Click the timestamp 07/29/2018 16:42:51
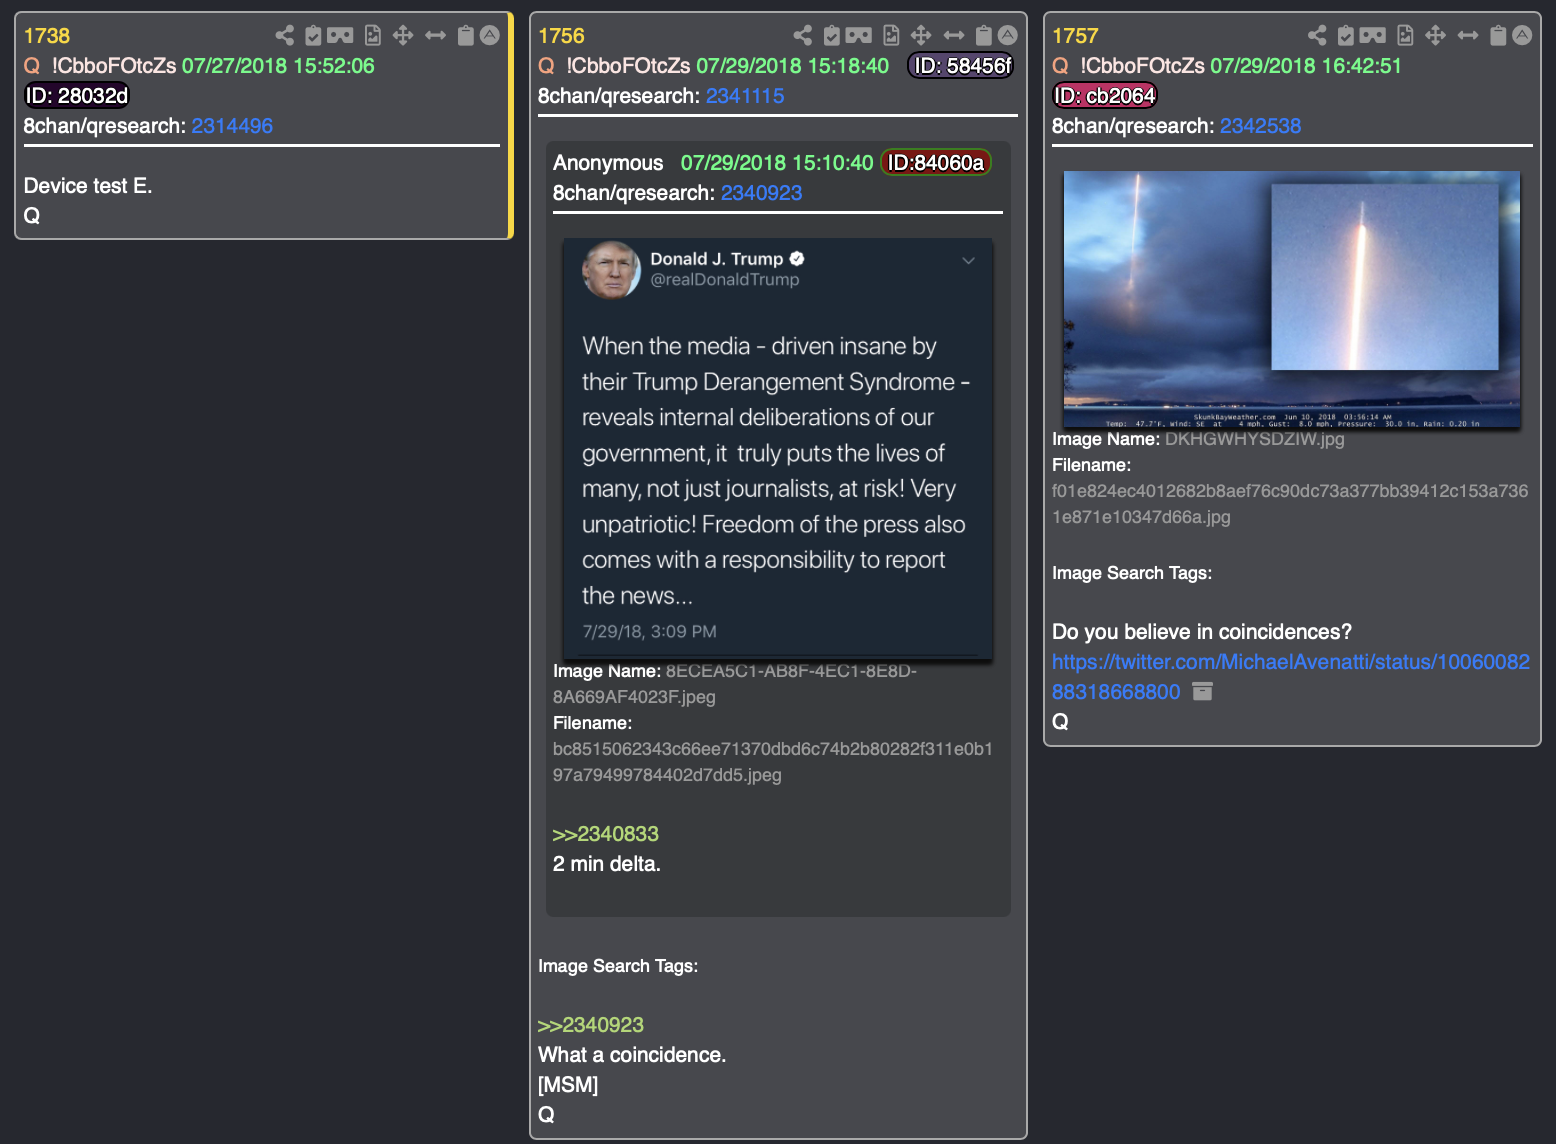The image size is (1556, 1144). 1306,66
